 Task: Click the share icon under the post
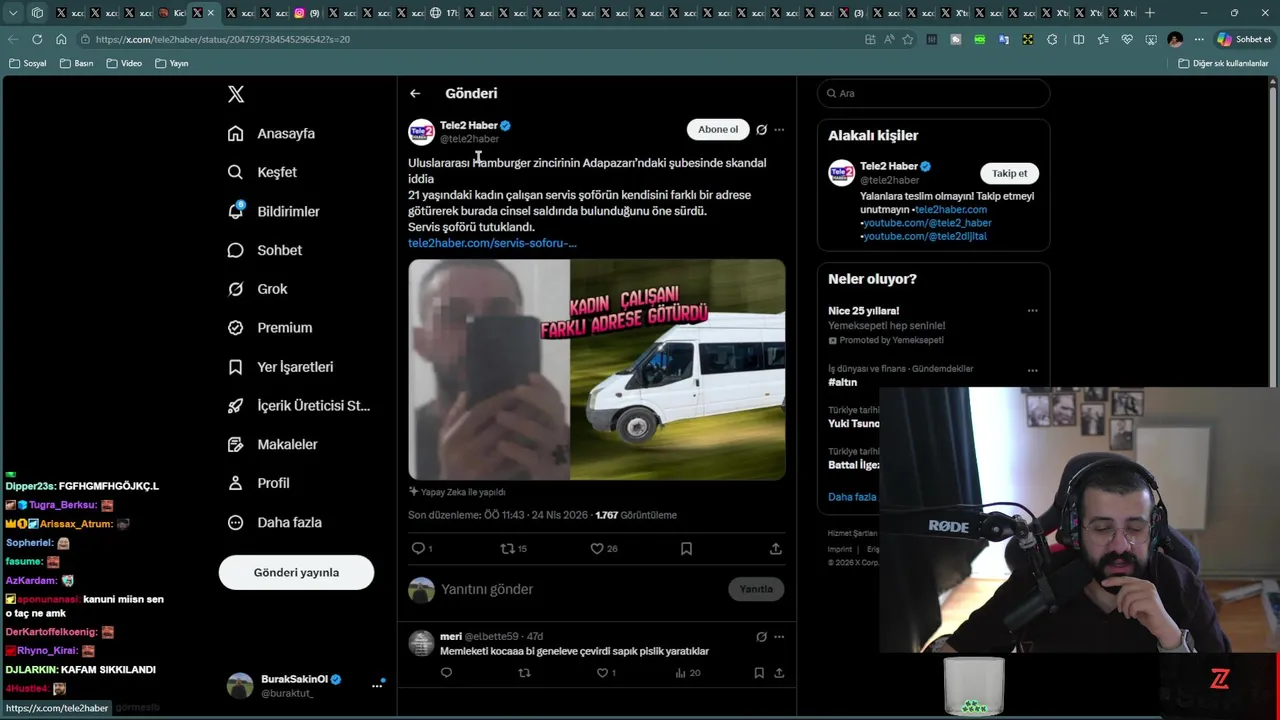(x=775, y=548)
